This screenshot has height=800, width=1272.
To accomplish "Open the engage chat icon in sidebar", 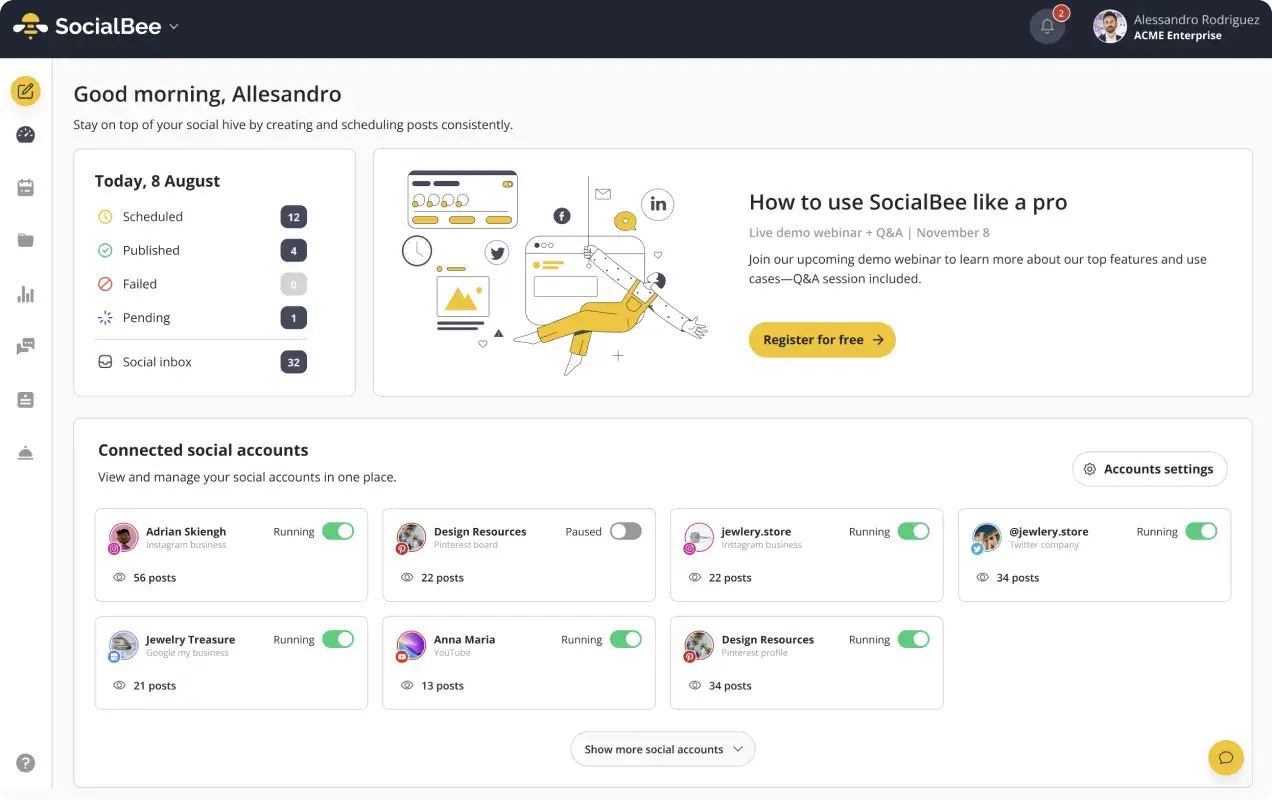I will click(25, 346).
